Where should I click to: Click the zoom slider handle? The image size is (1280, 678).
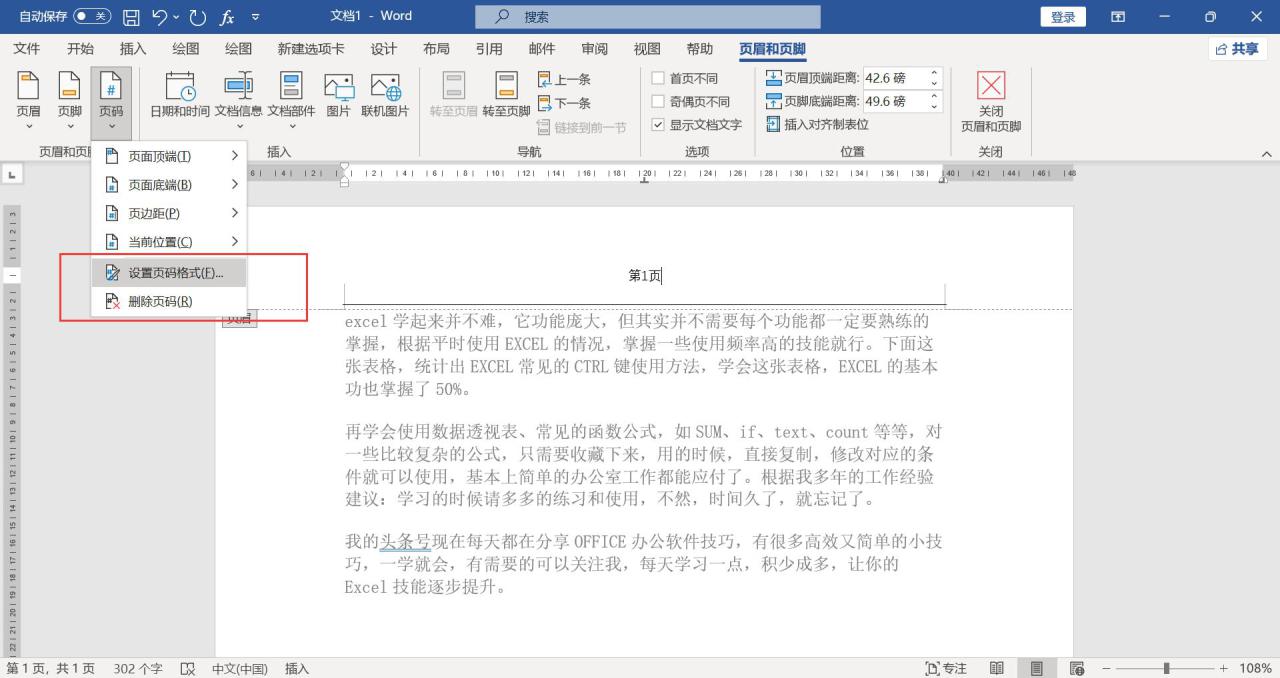coord(1167,668)
